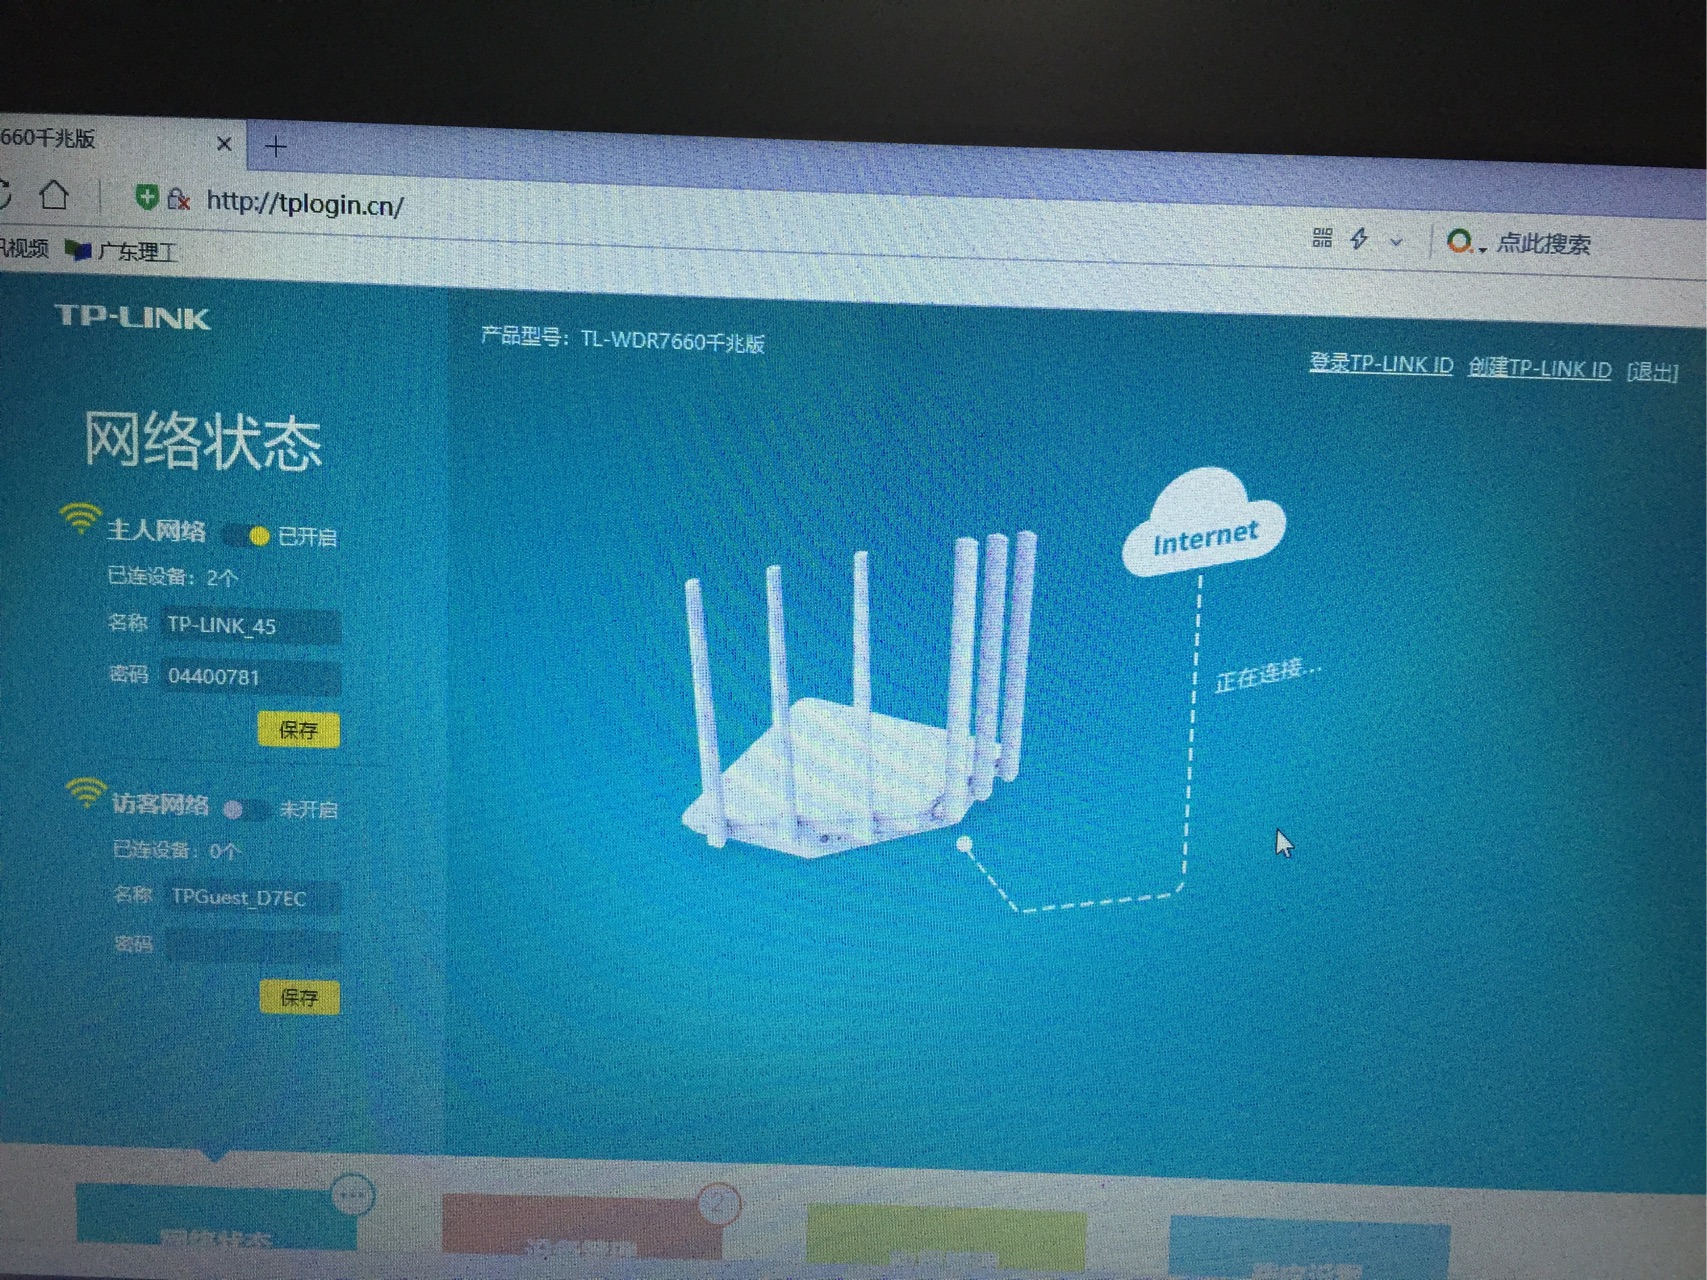Screen dimensions: 1707x1280
Task: Edit the host network name TP-LINK_45
Action: (x=250, y=626)
